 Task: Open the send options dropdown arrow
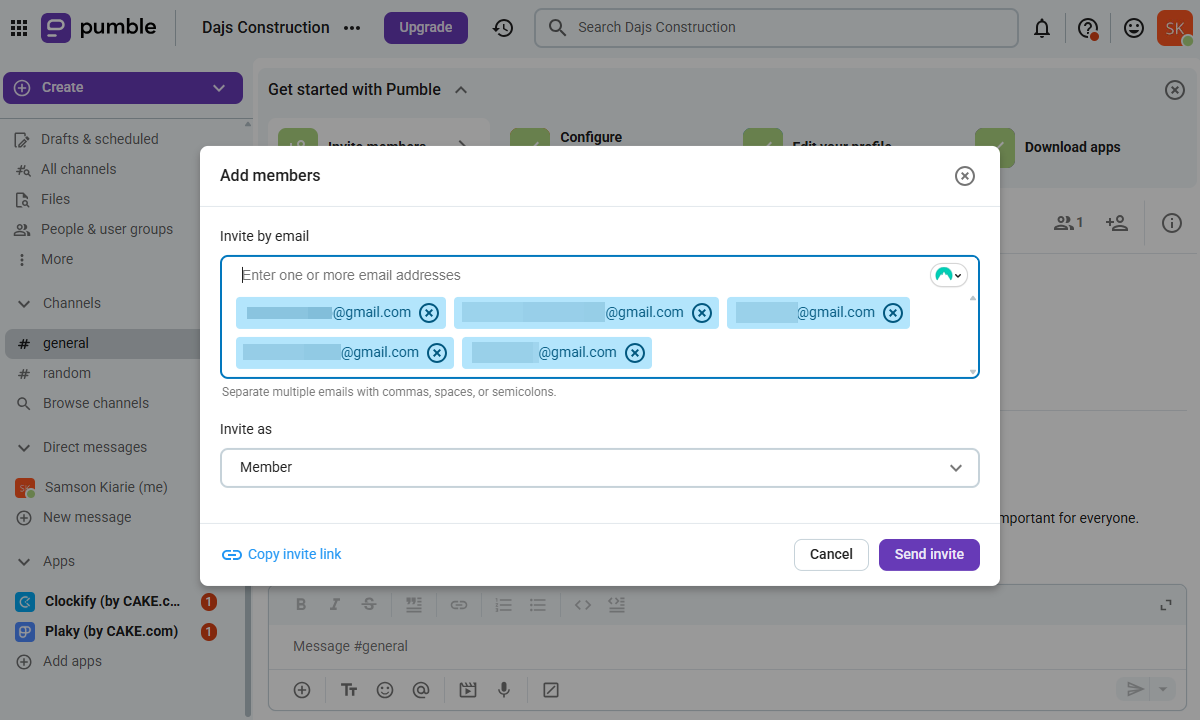coord(1162,689)
